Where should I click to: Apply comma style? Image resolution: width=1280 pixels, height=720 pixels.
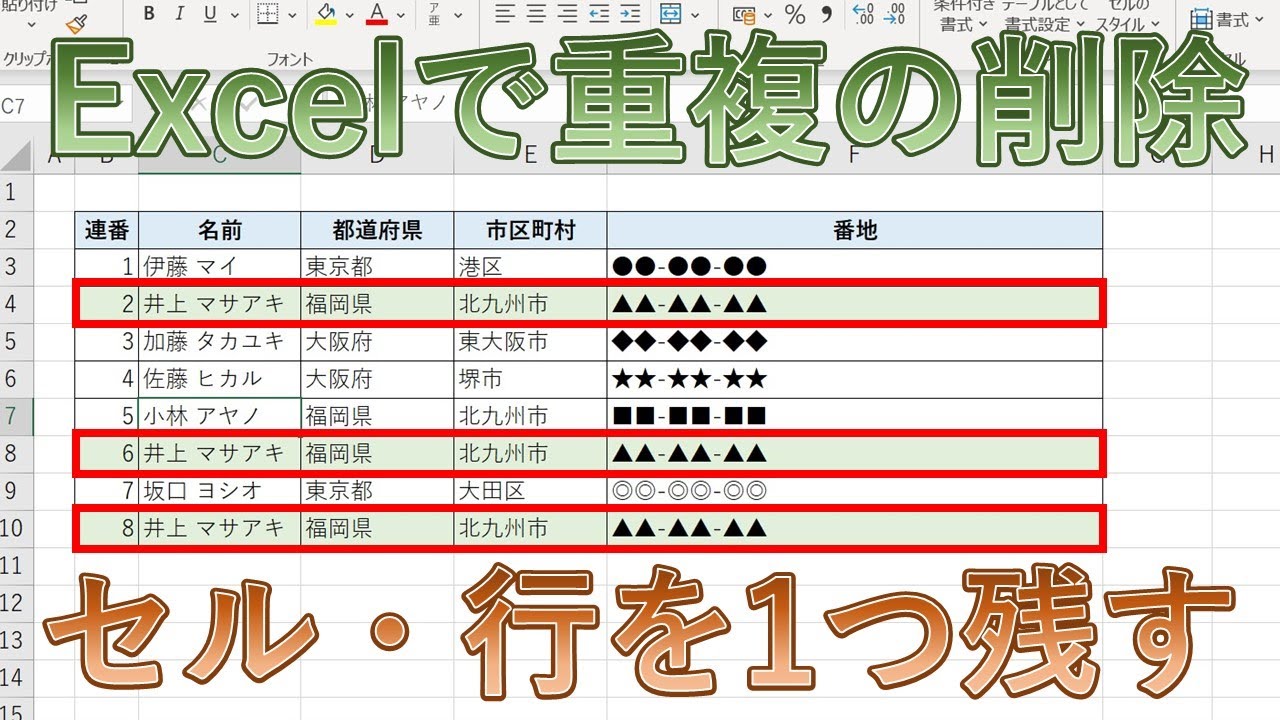[826, 14]
